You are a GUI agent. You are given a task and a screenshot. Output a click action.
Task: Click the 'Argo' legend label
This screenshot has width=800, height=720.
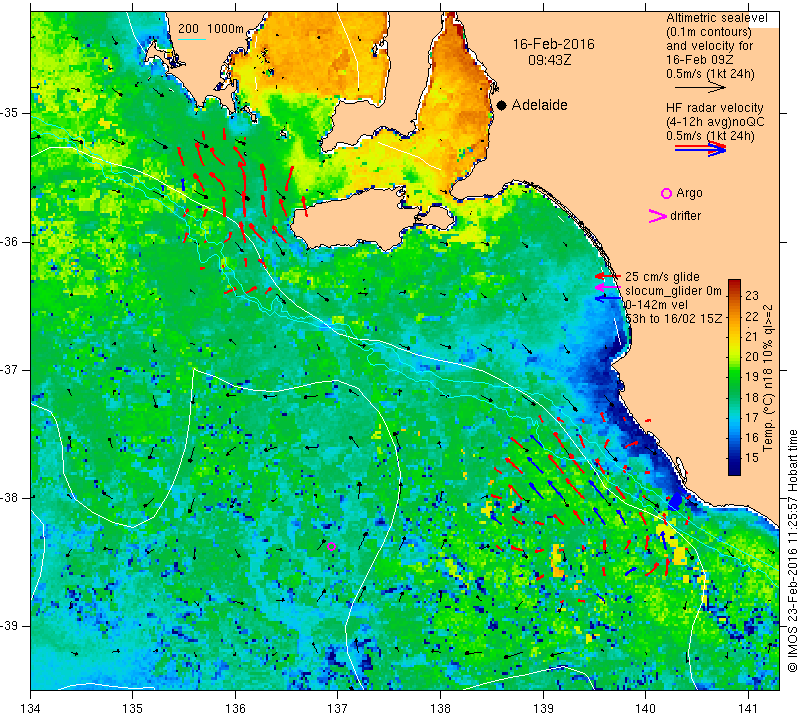pos(689,193)
